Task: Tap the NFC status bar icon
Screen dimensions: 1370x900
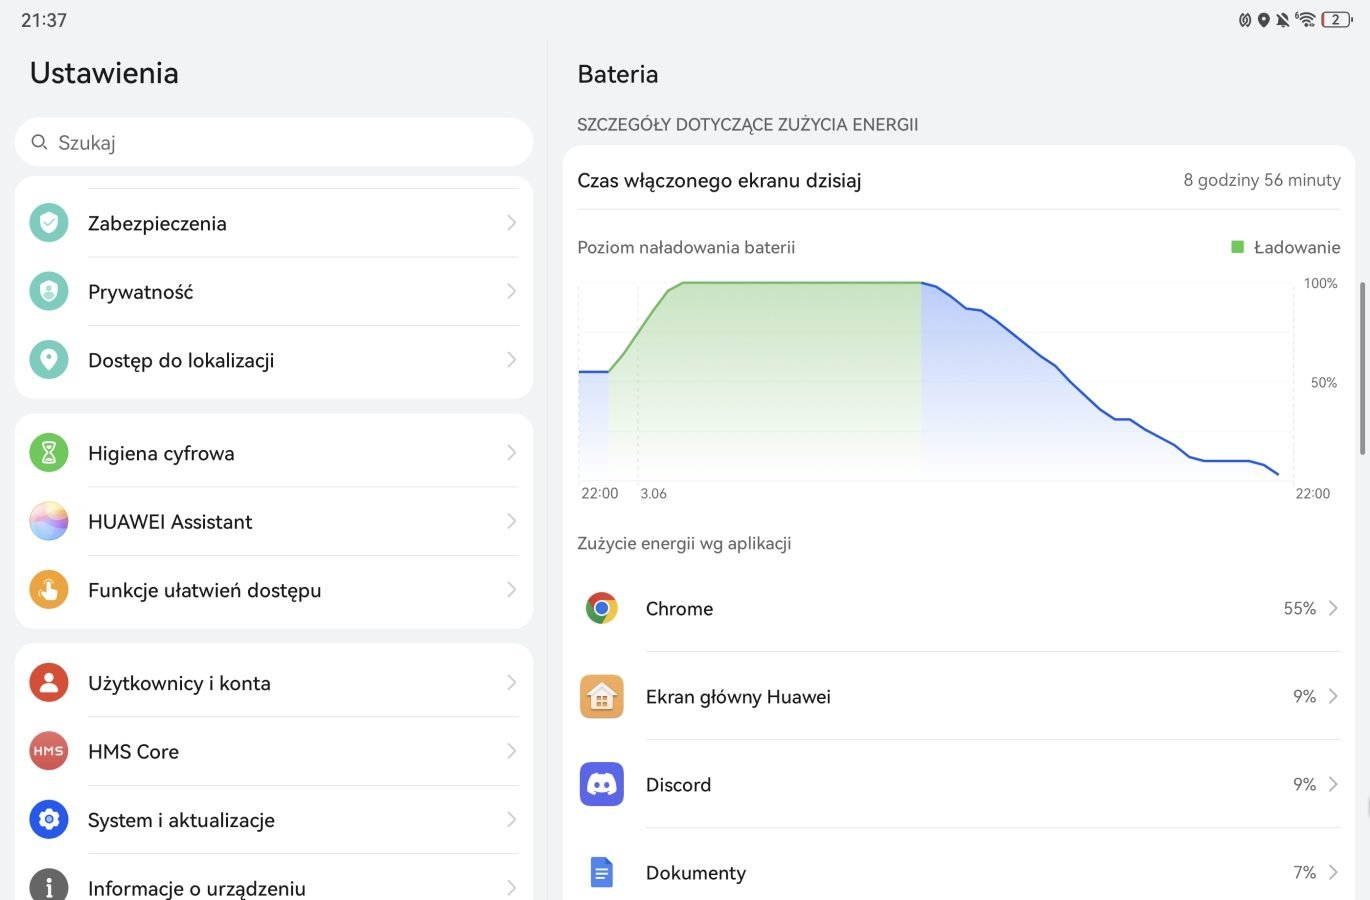Action: [x=1245, y=20]
